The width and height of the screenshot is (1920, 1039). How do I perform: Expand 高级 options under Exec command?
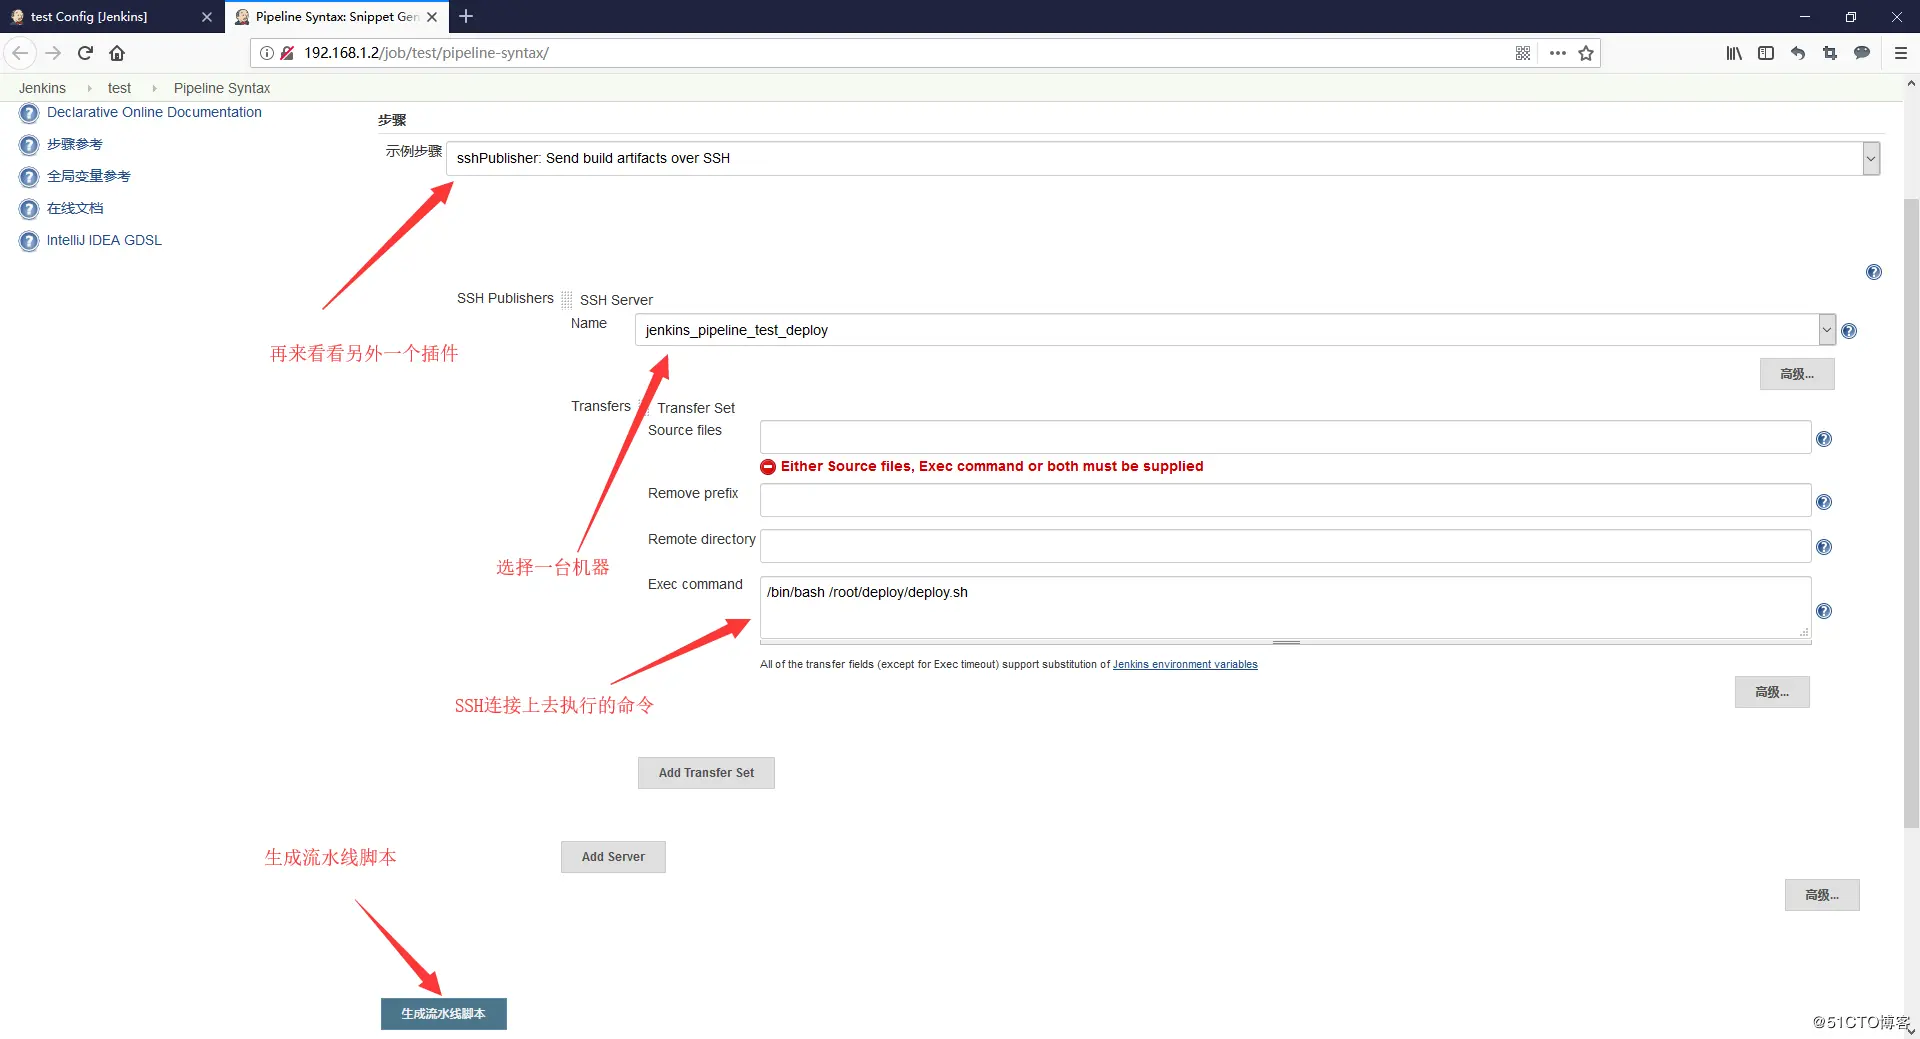coord(1772,692)
